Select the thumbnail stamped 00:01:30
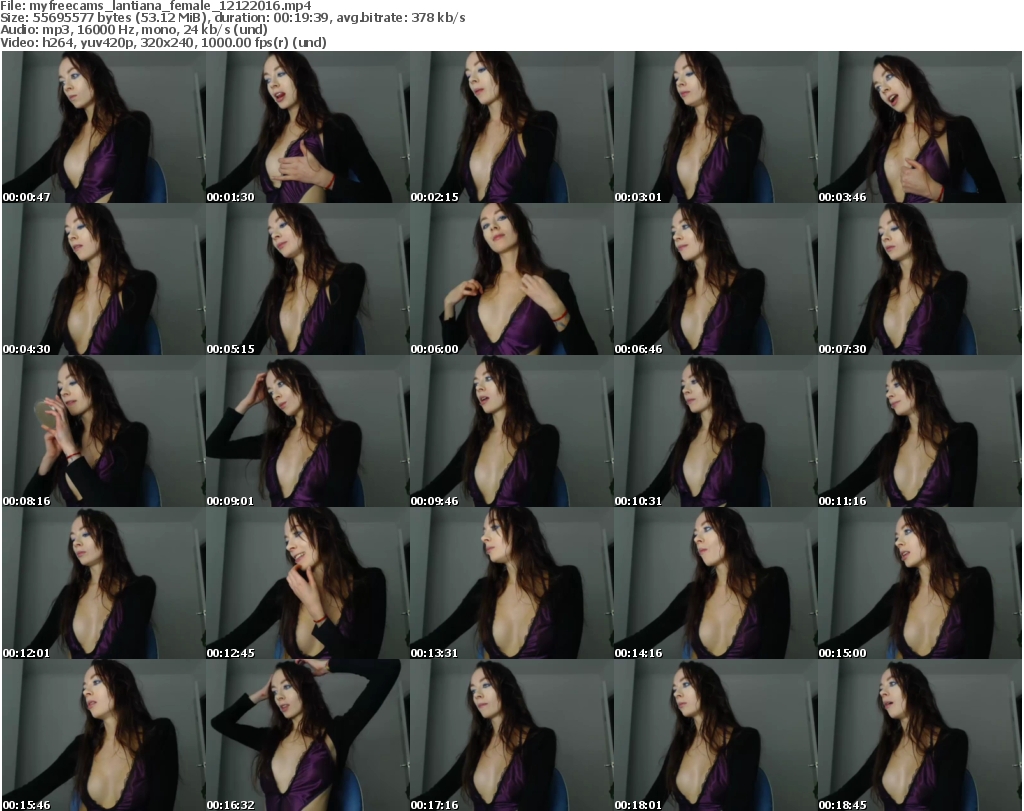Screen dimensions: 1024x811 tap(308, 127)
